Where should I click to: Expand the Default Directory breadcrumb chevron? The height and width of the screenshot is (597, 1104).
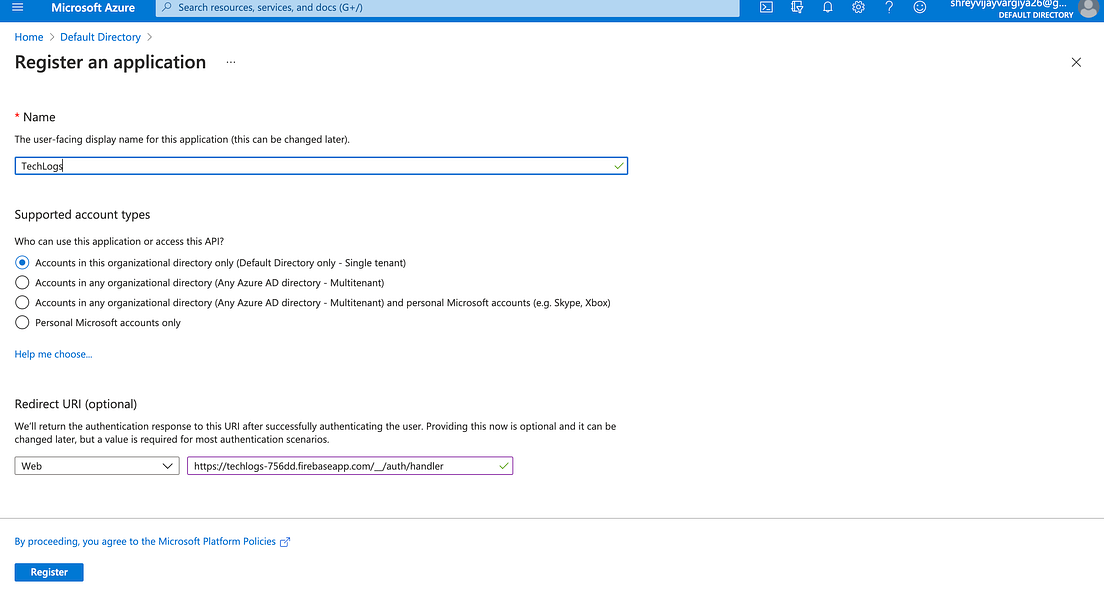150,36
